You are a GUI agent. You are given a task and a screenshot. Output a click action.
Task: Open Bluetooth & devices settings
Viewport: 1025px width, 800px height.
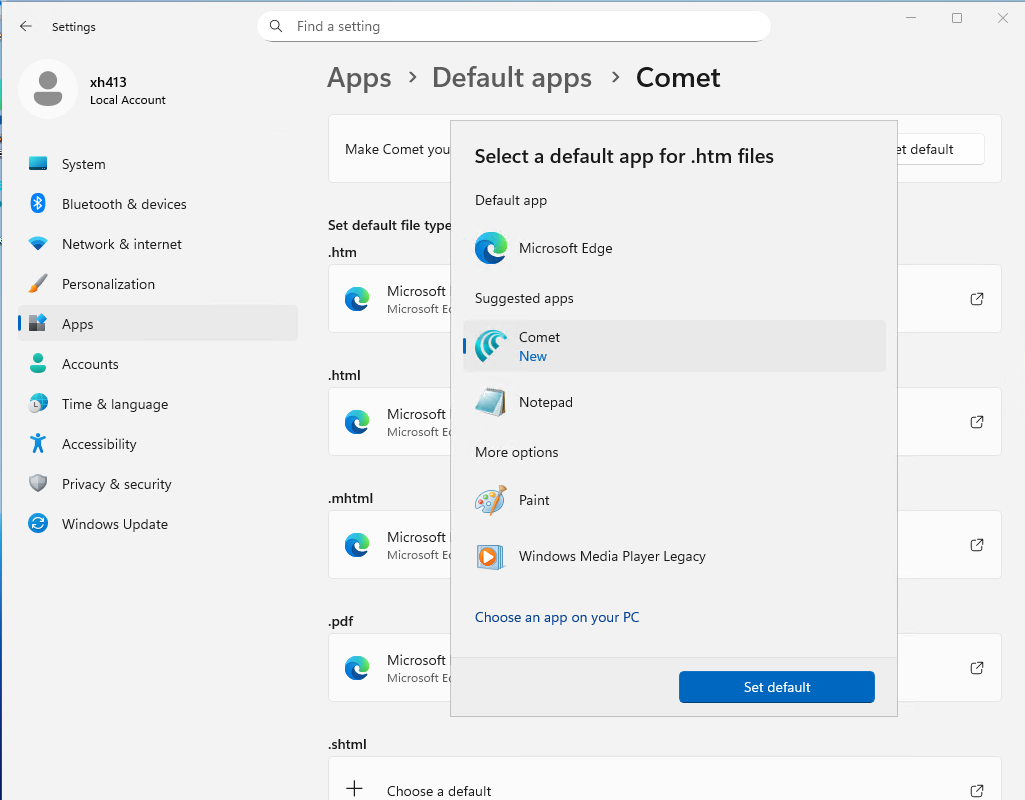click(x=124, y=204)
